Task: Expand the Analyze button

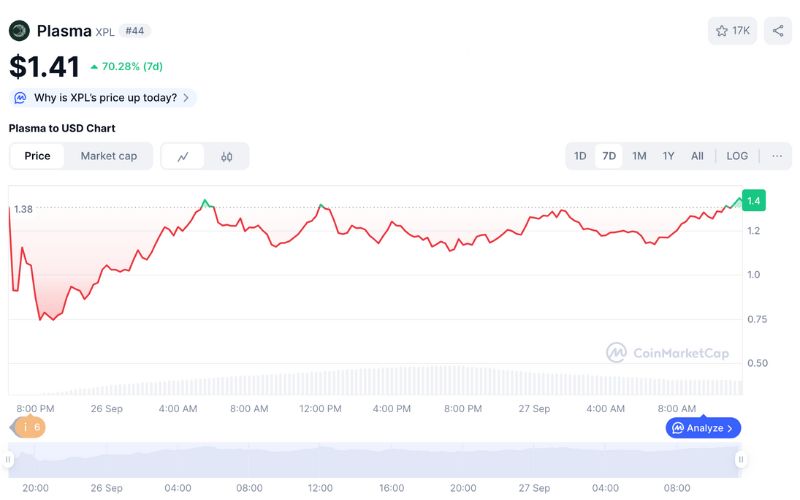Action: pyautogui.click(x=703, y=428)
